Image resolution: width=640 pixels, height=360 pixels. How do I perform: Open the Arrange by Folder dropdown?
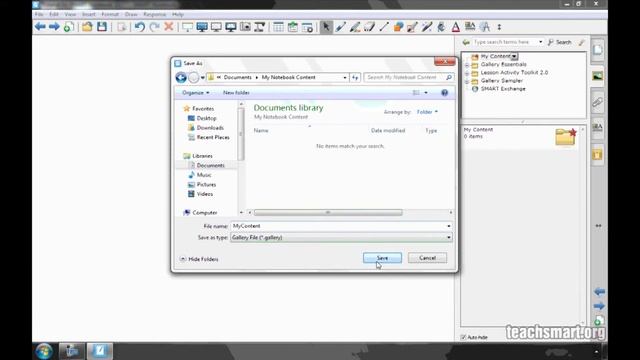[427, 112]
